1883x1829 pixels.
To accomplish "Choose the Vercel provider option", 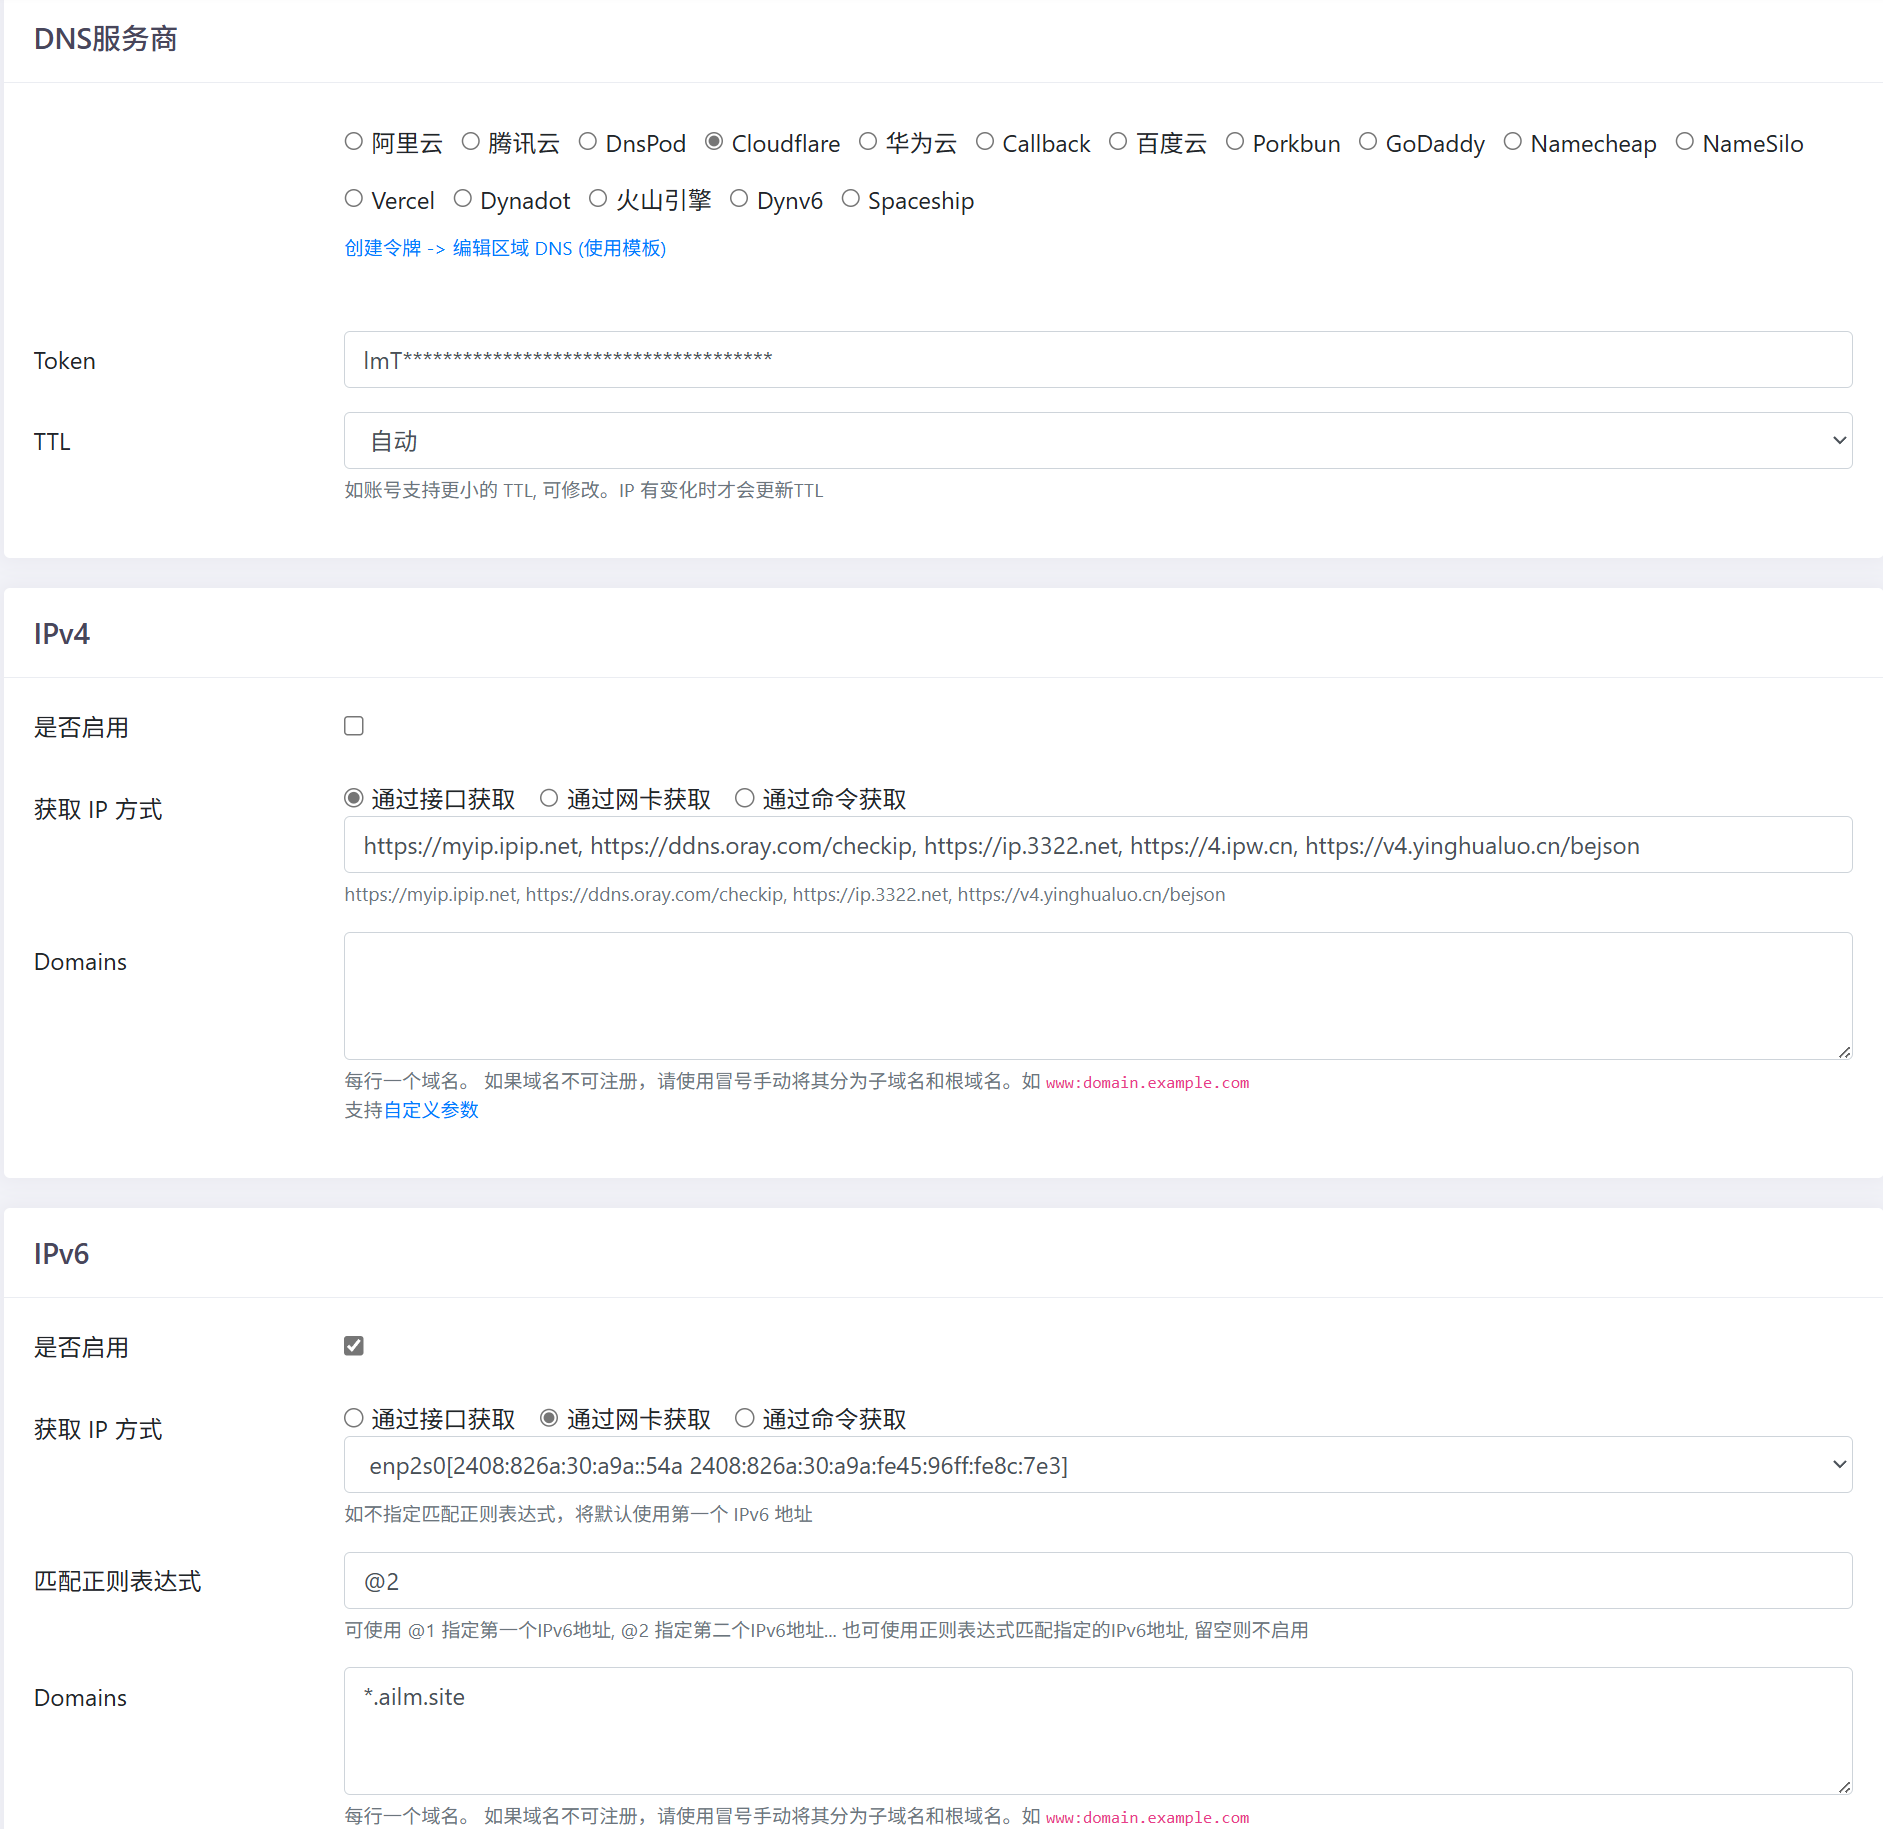I will click(x=354, y=199).
